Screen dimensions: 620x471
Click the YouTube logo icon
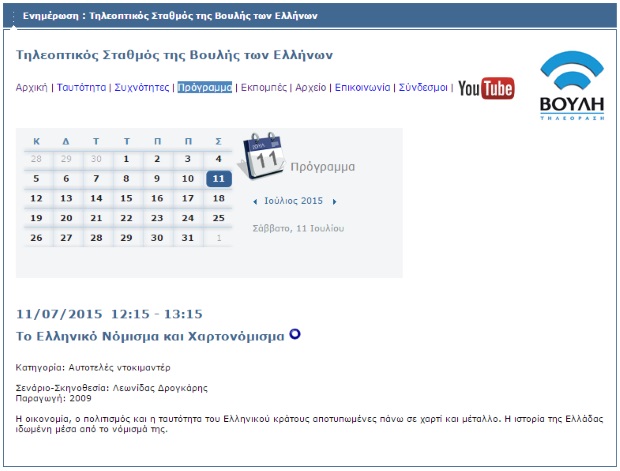pos(486,88)
